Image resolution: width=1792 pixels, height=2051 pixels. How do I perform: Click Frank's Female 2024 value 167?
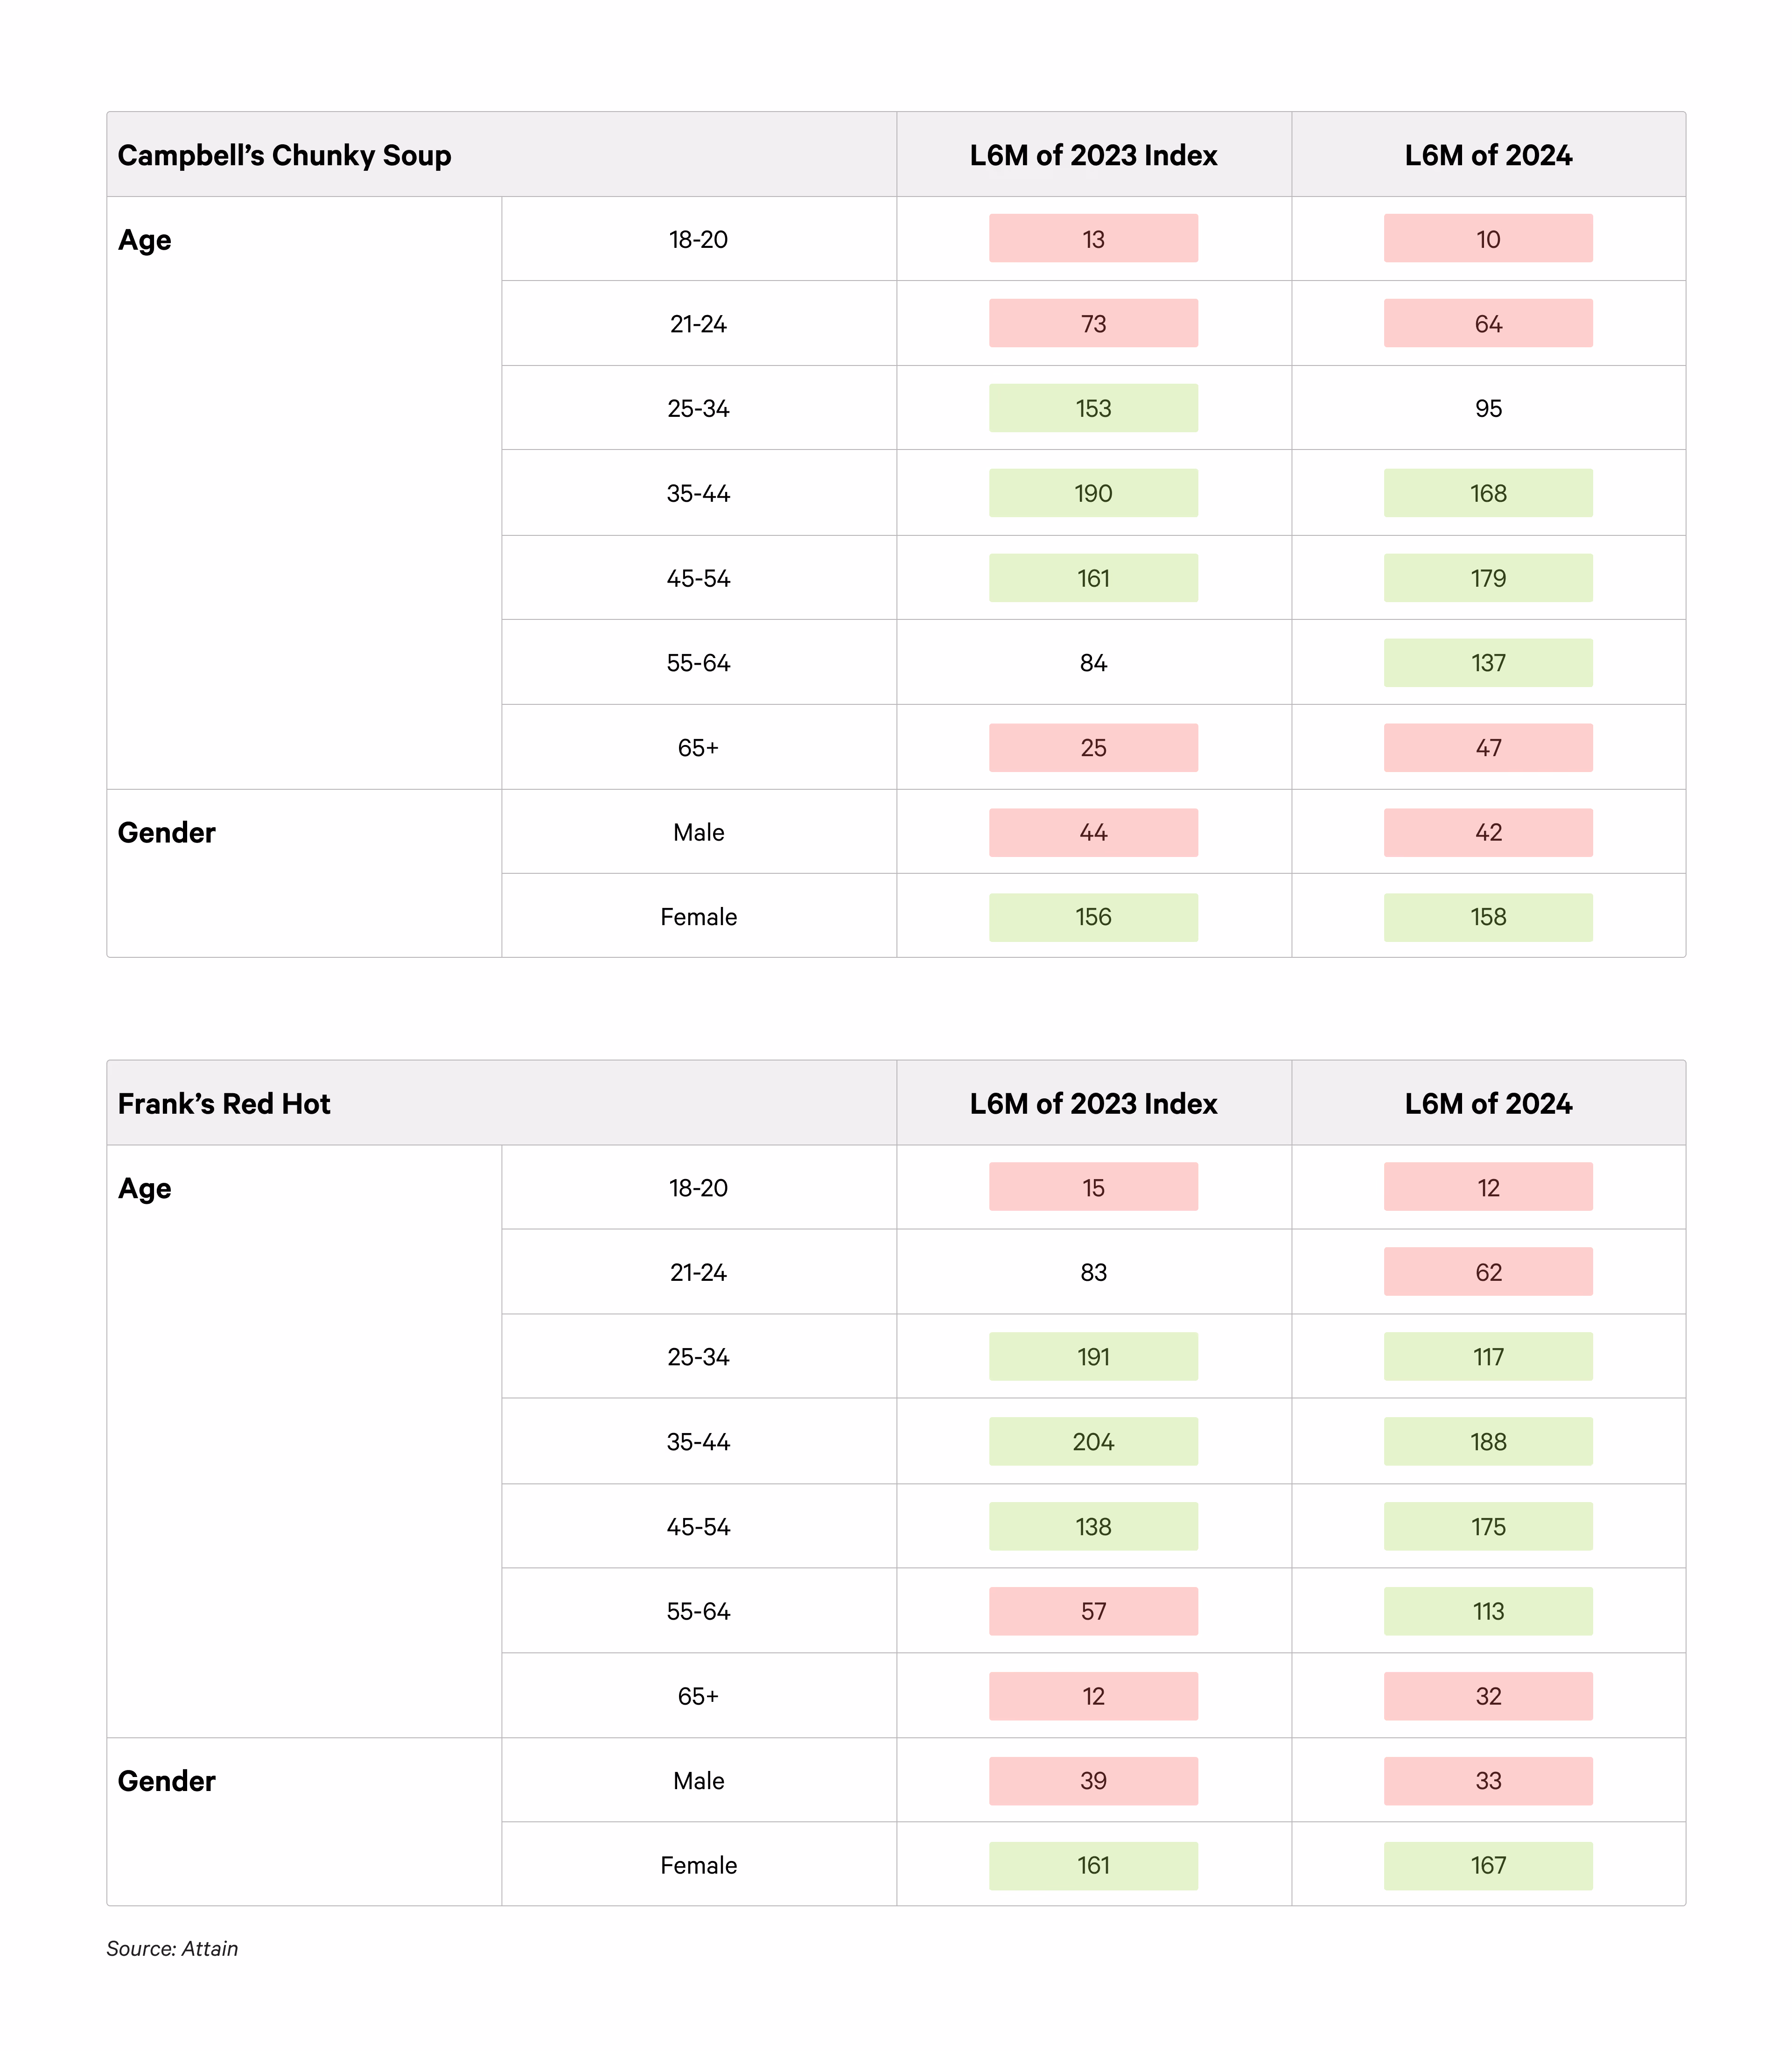tap(1488, 1865)
